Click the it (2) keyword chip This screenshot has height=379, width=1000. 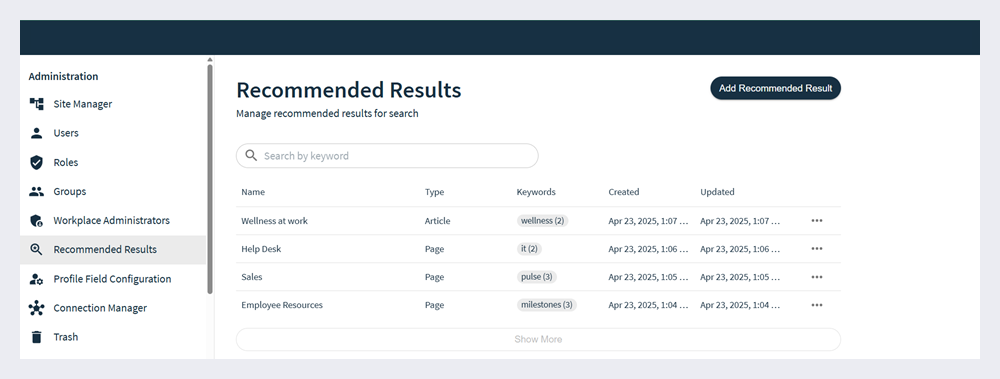[529, 249]
